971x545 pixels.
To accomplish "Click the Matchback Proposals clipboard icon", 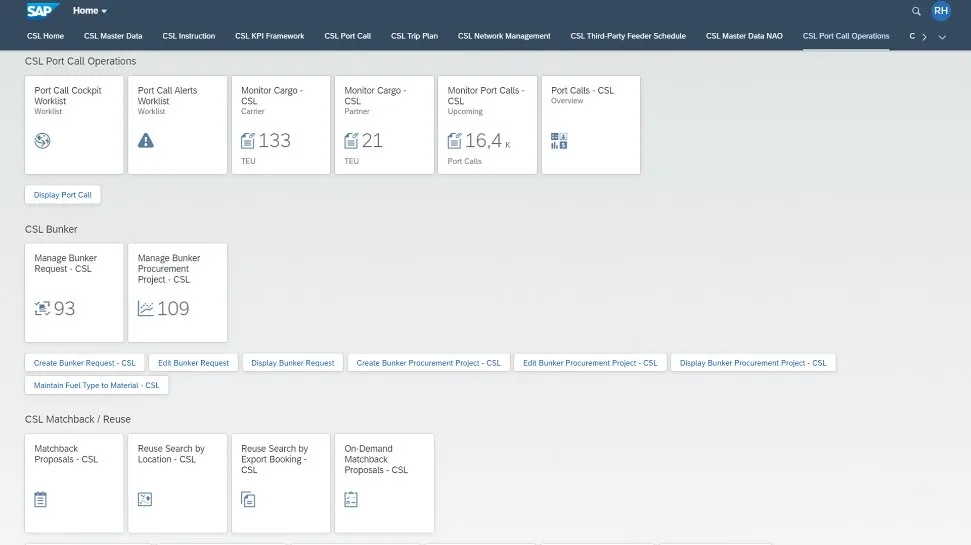I will 41,499.
